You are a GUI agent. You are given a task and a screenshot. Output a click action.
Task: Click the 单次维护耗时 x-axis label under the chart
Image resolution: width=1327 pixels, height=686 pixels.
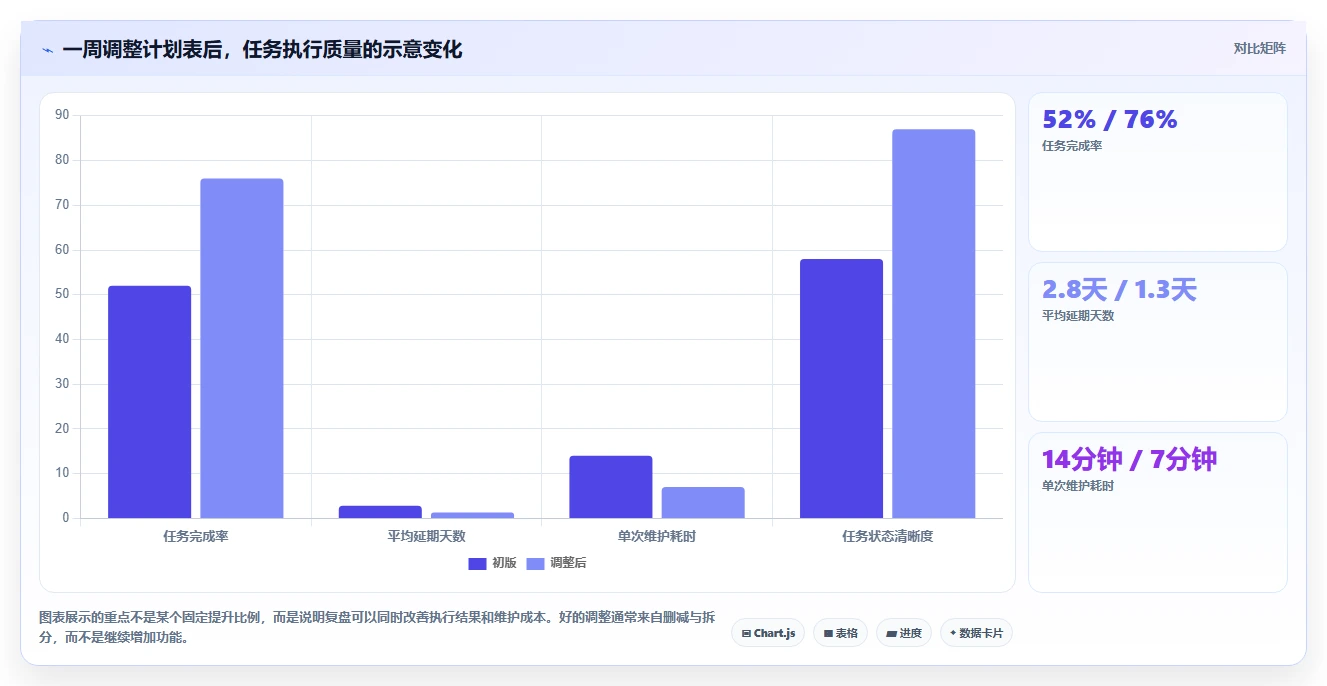click(657, 536)
